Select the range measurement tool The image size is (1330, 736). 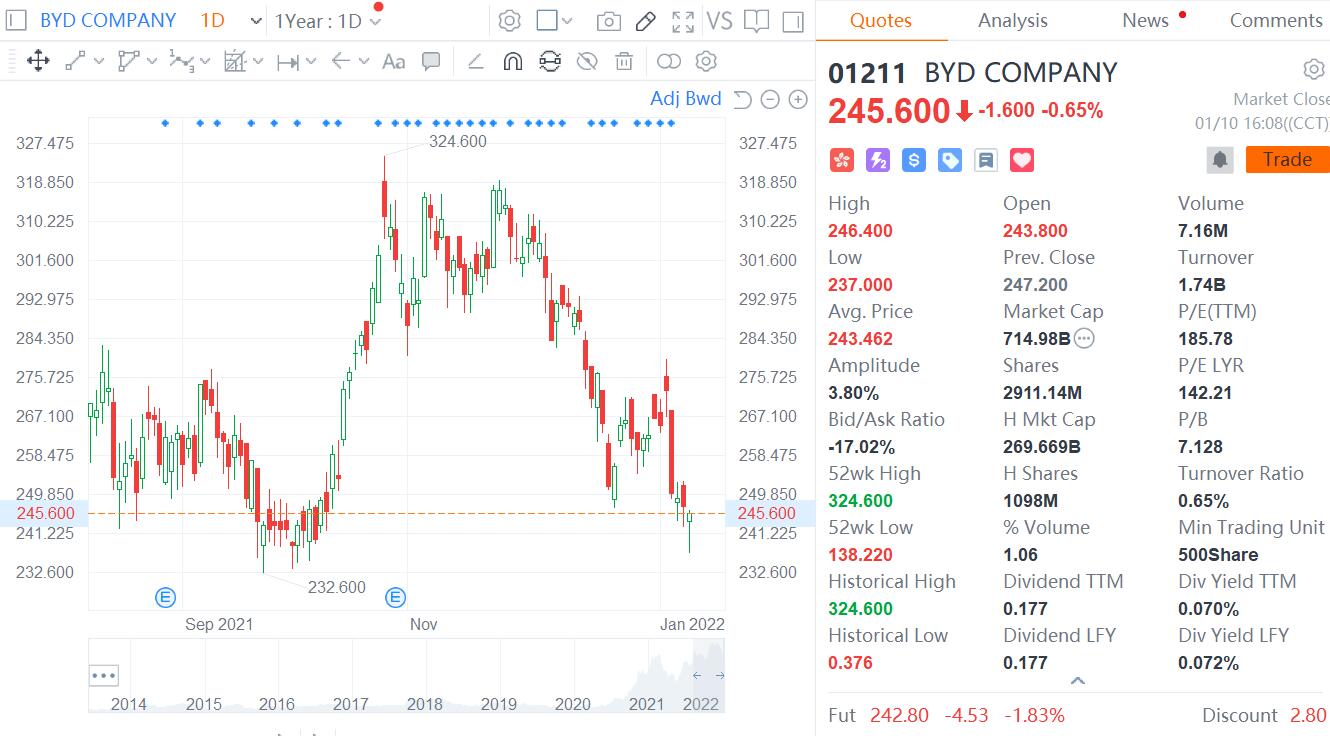click(x=288, y=62)
